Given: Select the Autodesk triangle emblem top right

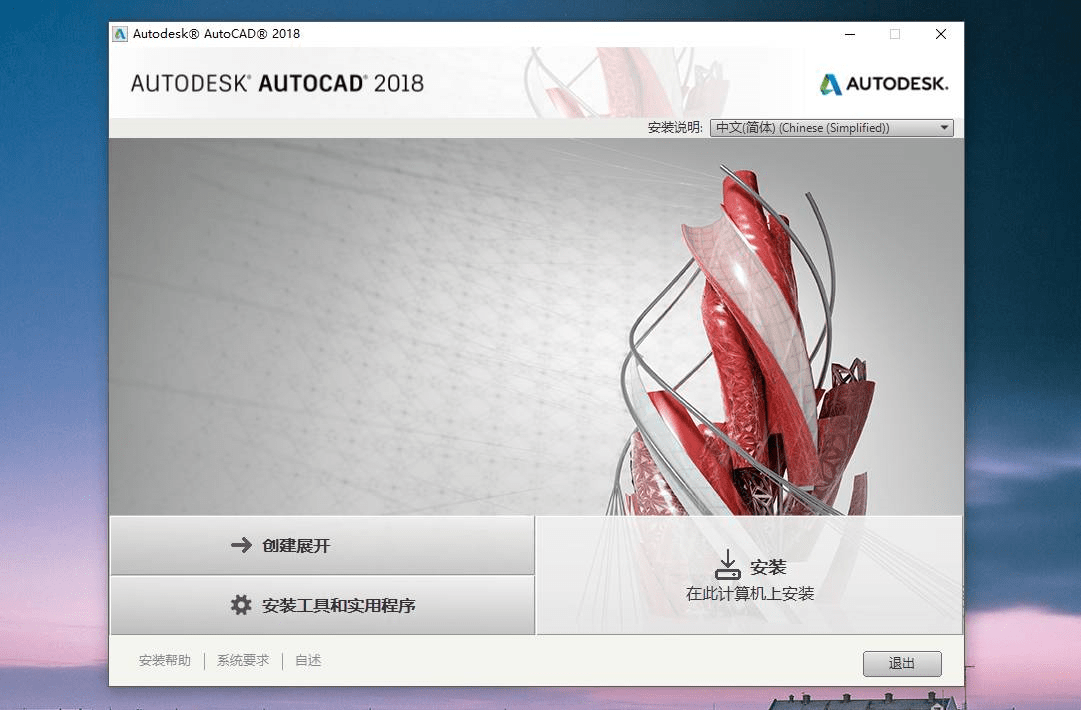Looking at the screenshot, I should (x=831, y=85).
